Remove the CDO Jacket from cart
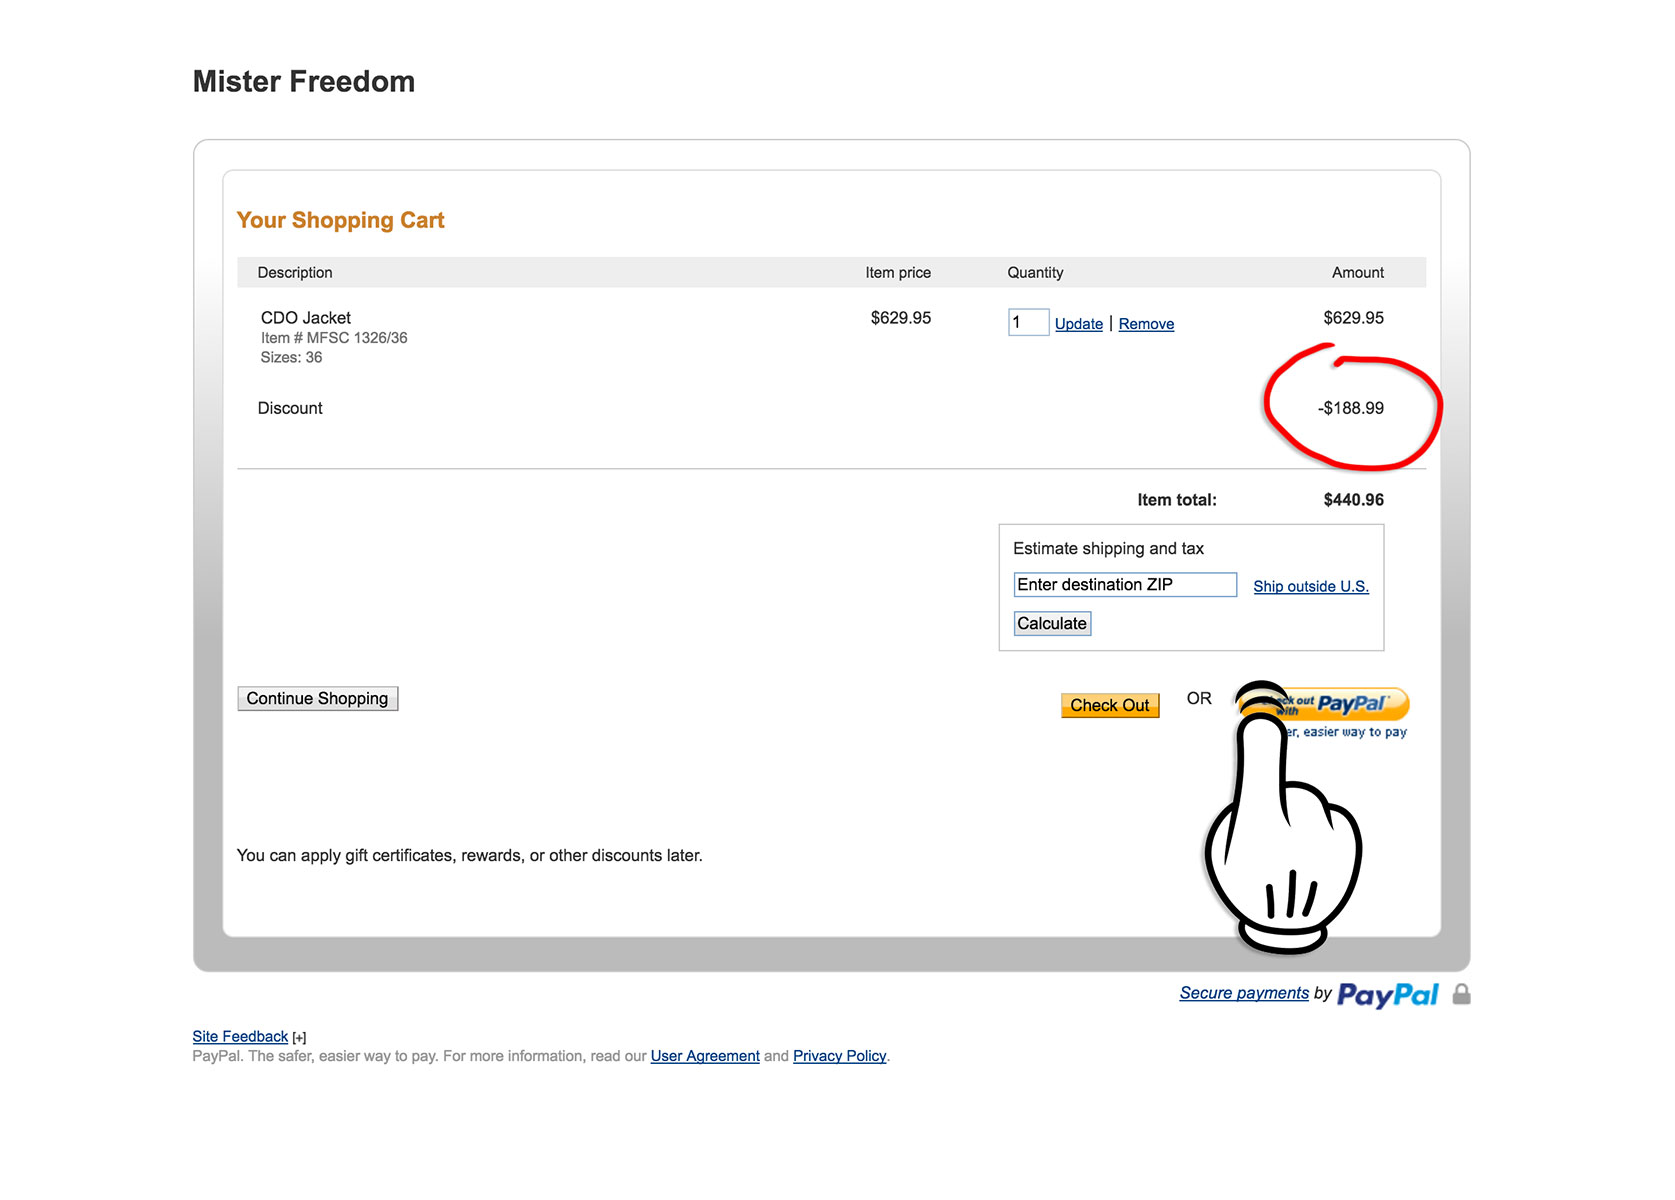This screenshot has width=1675, height=1200. pos(1146,324)
